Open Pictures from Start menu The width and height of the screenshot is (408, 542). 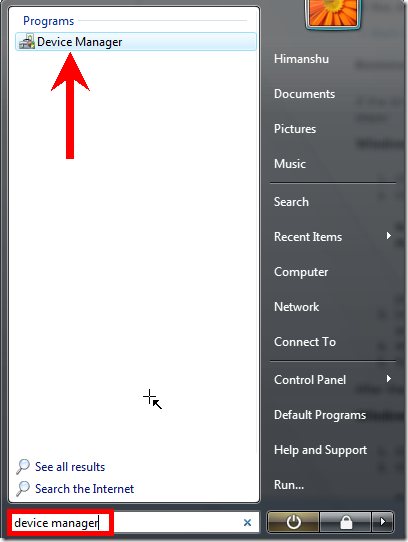click(x=295, y=129)
